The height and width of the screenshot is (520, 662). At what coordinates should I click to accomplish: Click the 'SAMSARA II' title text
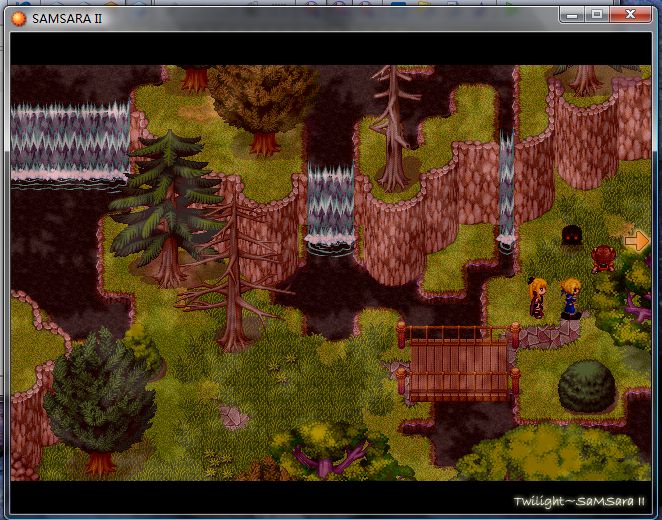coord(67,19)
